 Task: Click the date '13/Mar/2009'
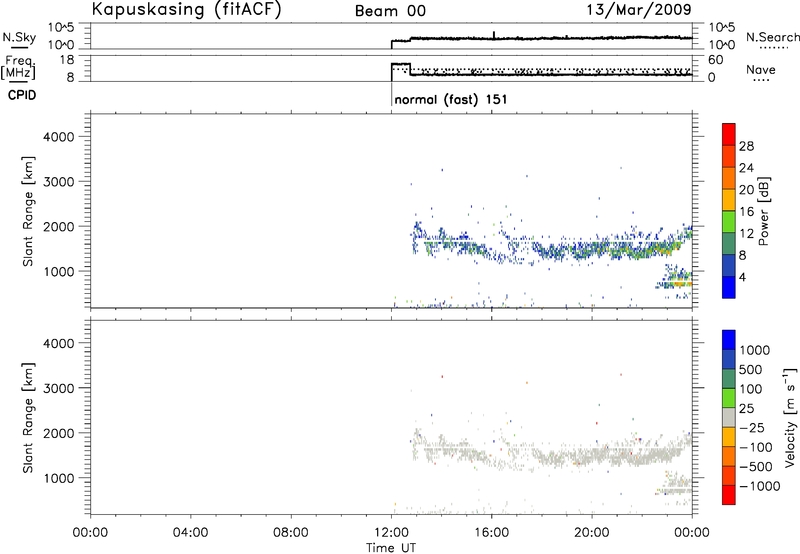tap(639, 10)
